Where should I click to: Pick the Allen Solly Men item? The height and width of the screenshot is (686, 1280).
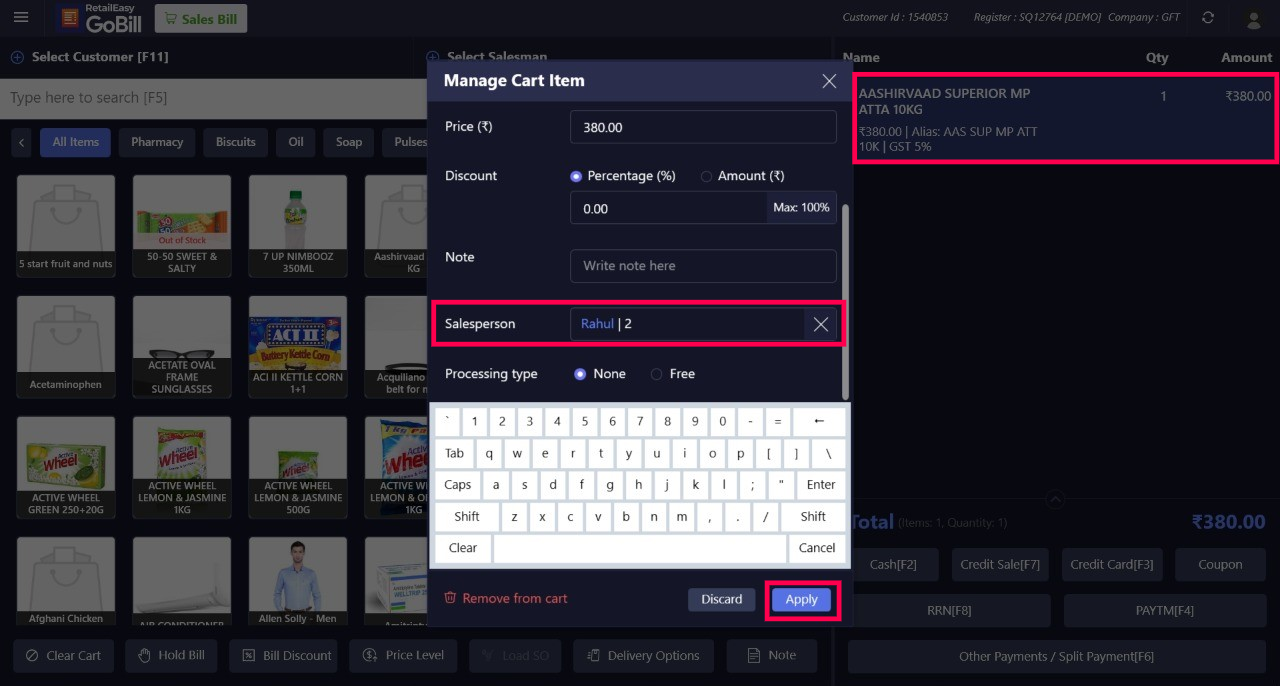click(x=298, y=582)
